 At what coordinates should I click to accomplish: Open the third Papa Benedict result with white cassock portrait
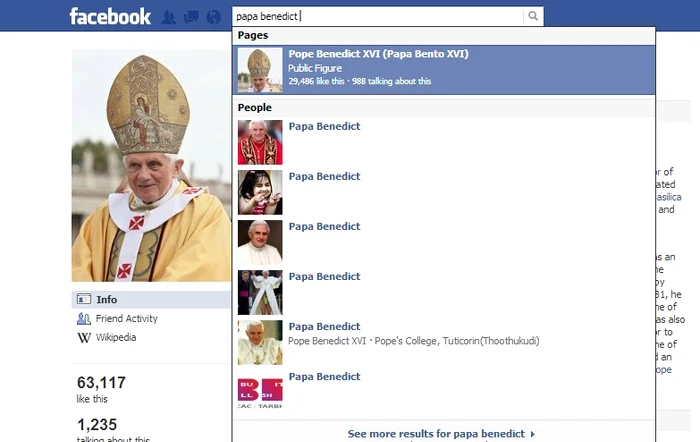coord(444,242)
